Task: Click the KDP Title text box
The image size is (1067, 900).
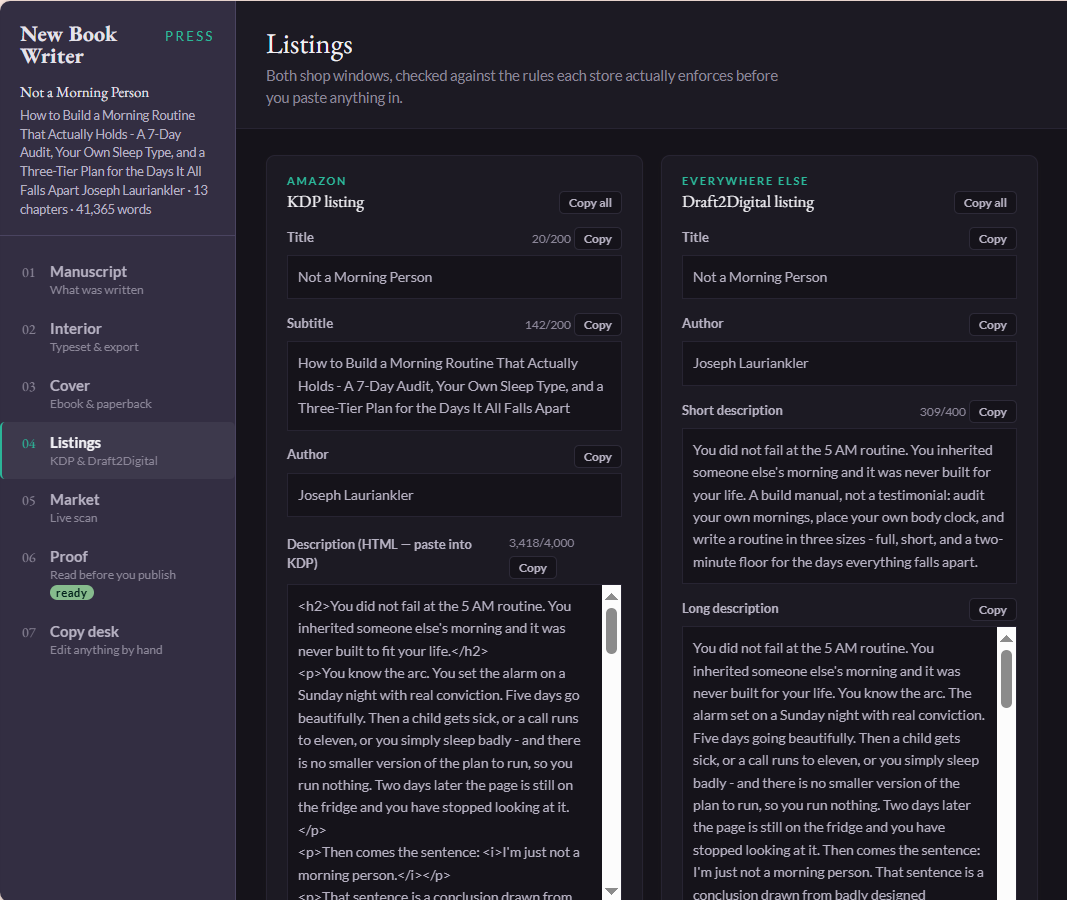Action: pos(454,277)
